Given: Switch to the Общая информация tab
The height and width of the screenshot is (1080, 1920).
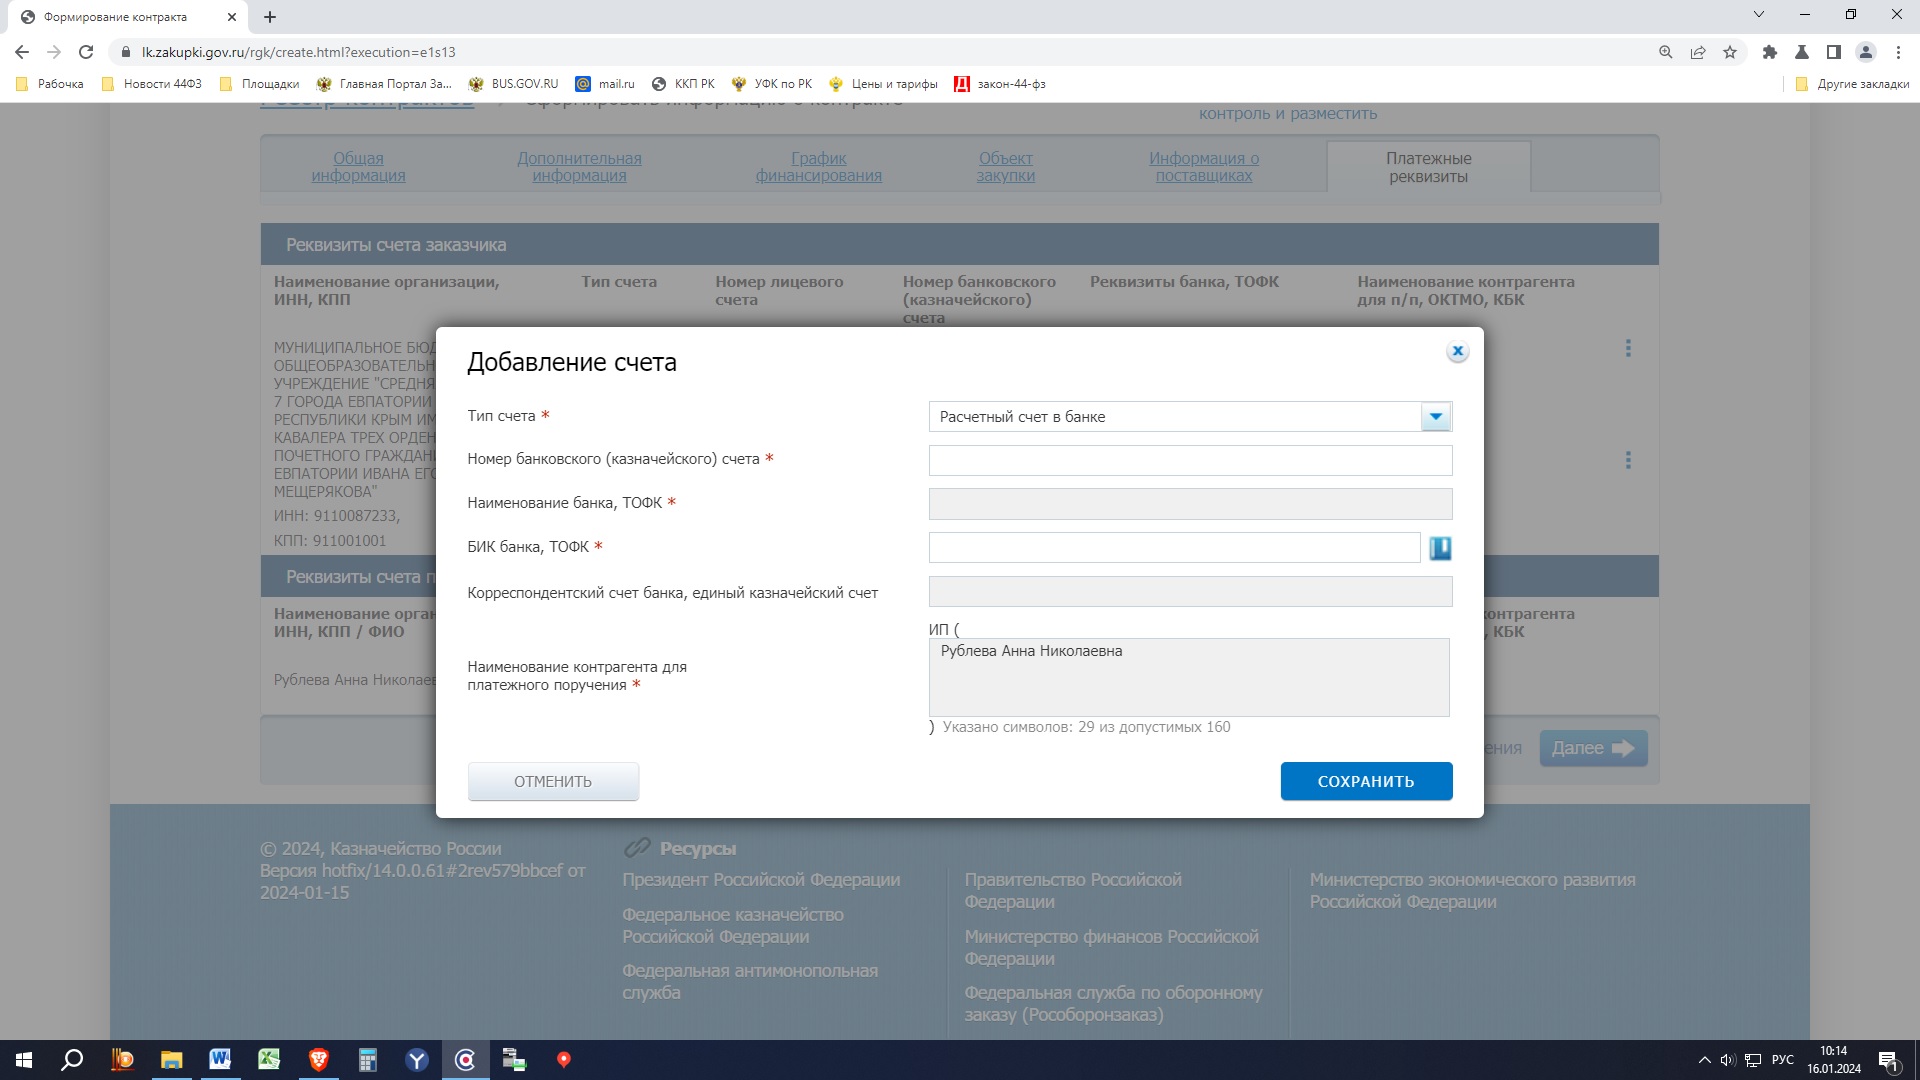Looking at the screenshot, I should click(358, 167).
